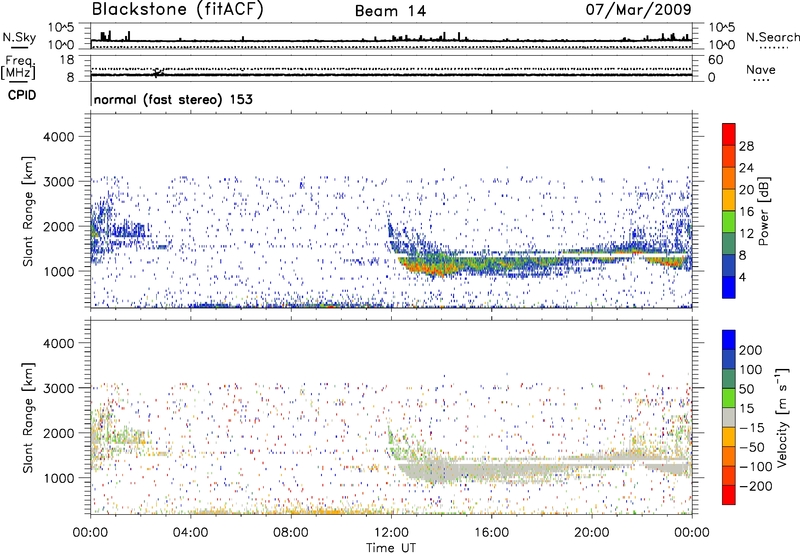Click "4" on the Power colorbar

(742, 278)
